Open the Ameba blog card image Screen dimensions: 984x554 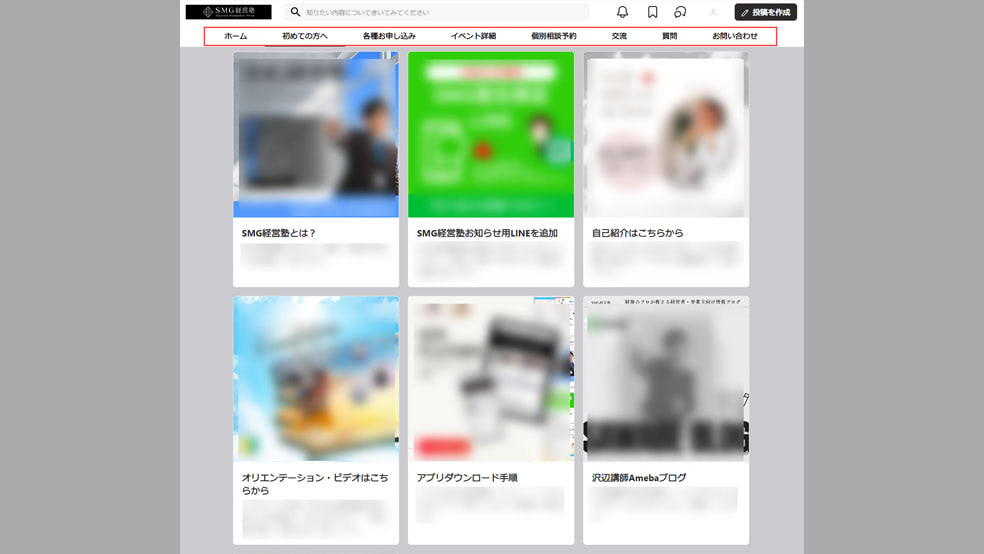(x=666, y=379)
